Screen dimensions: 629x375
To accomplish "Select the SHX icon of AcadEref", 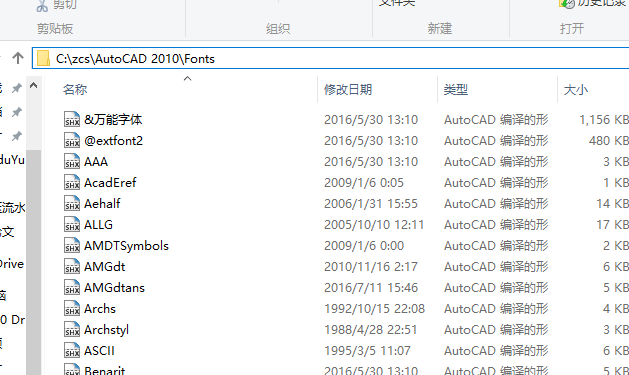I will point(72,182).
